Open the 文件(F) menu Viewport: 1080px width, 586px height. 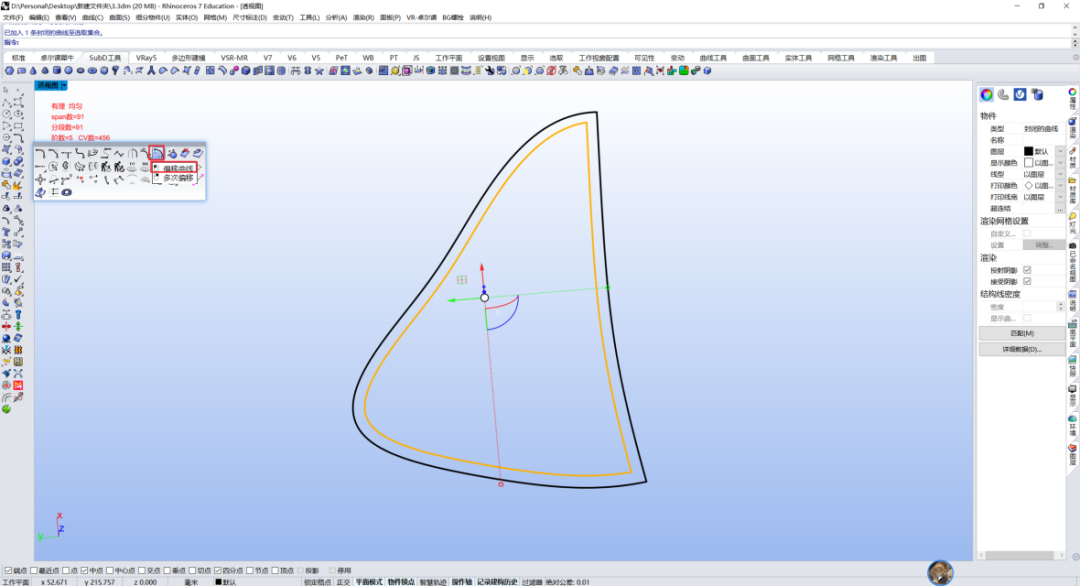[12, 17]
